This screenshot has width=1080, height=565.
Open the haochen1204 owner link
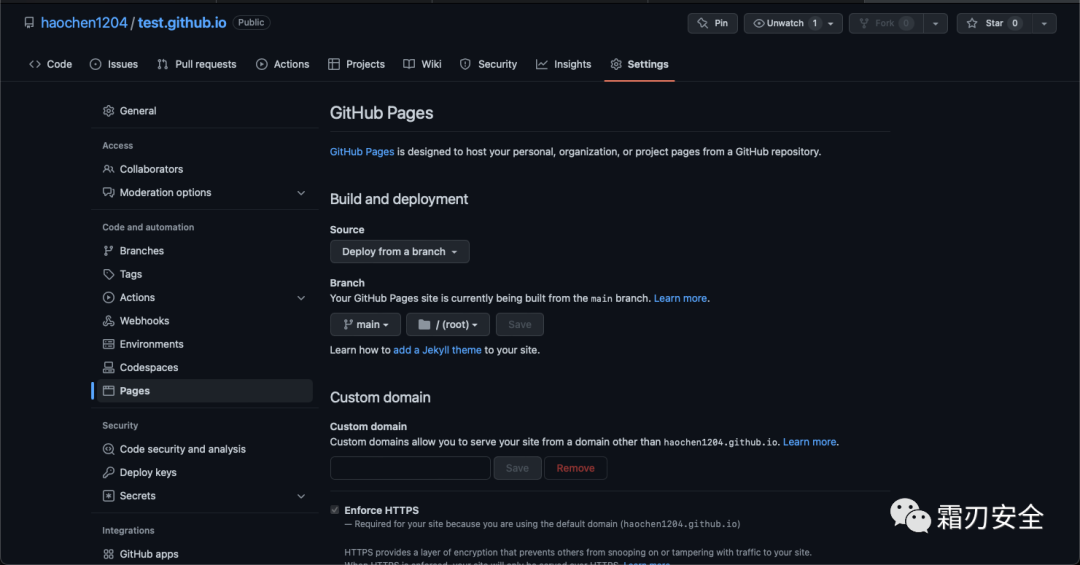(x=84, y=23)
